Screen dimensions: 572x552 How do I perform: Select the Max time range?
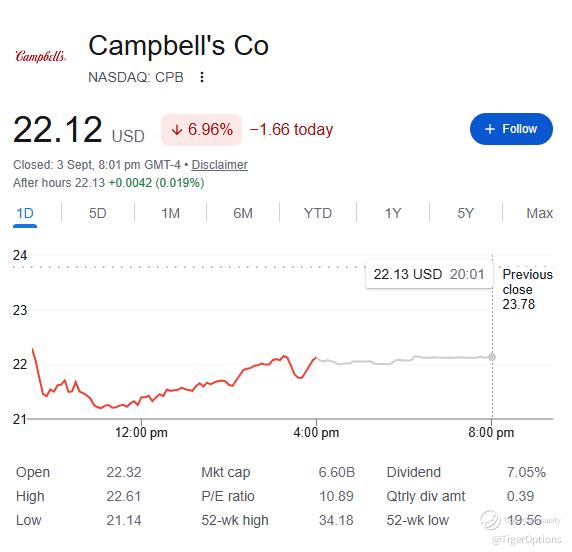(x=540, y=213)
